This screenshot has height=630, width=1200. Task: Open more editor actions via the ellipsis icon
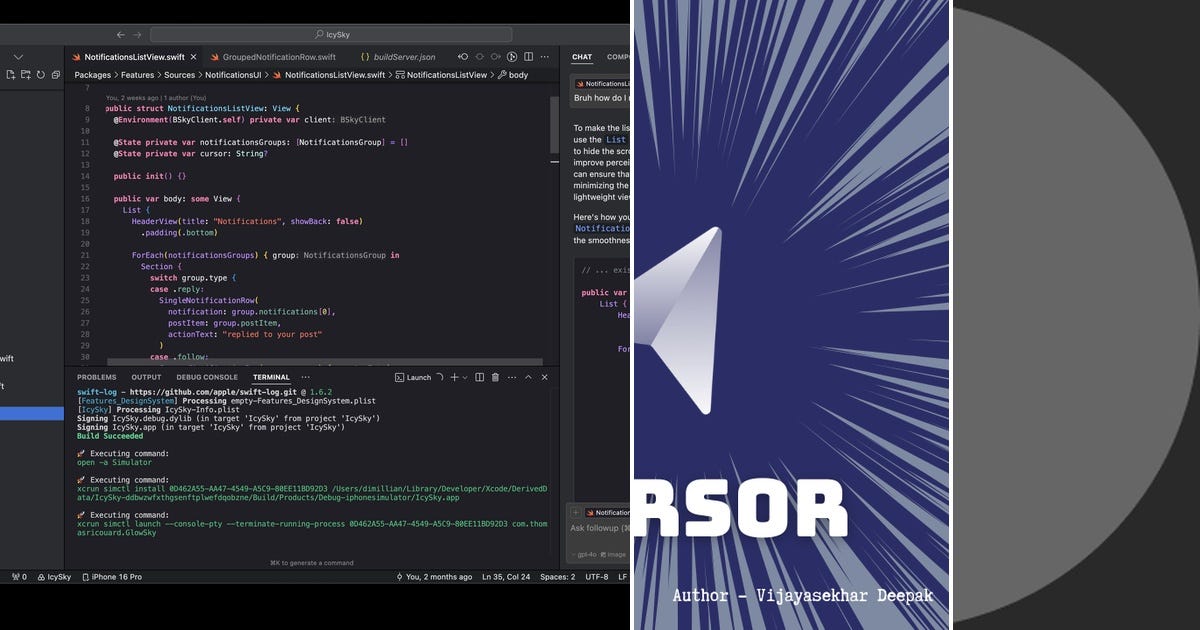[545, 57]
